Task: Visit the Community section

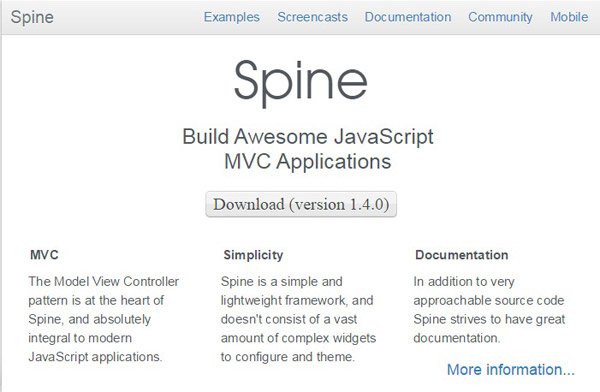Action: point(500,17)
